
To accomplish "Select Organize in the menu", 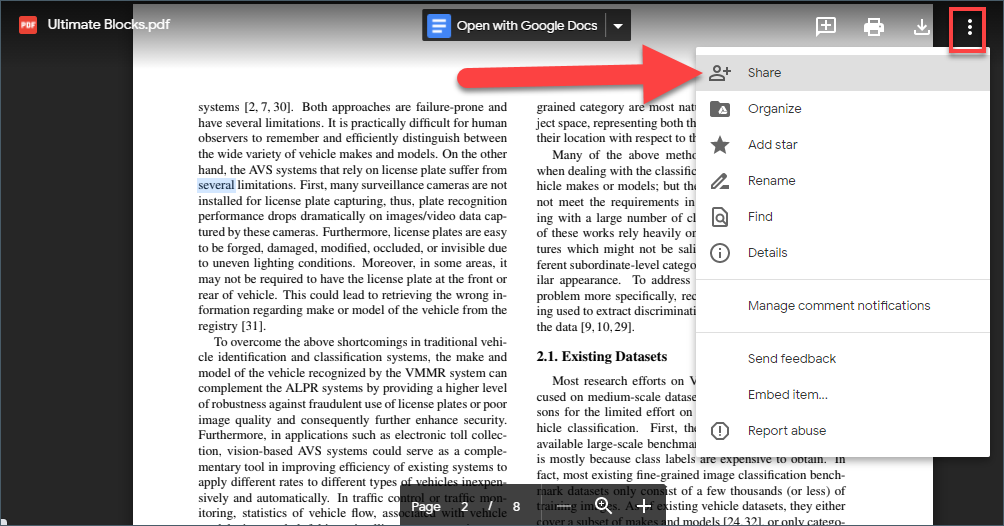I will click(x=843, y=109).
